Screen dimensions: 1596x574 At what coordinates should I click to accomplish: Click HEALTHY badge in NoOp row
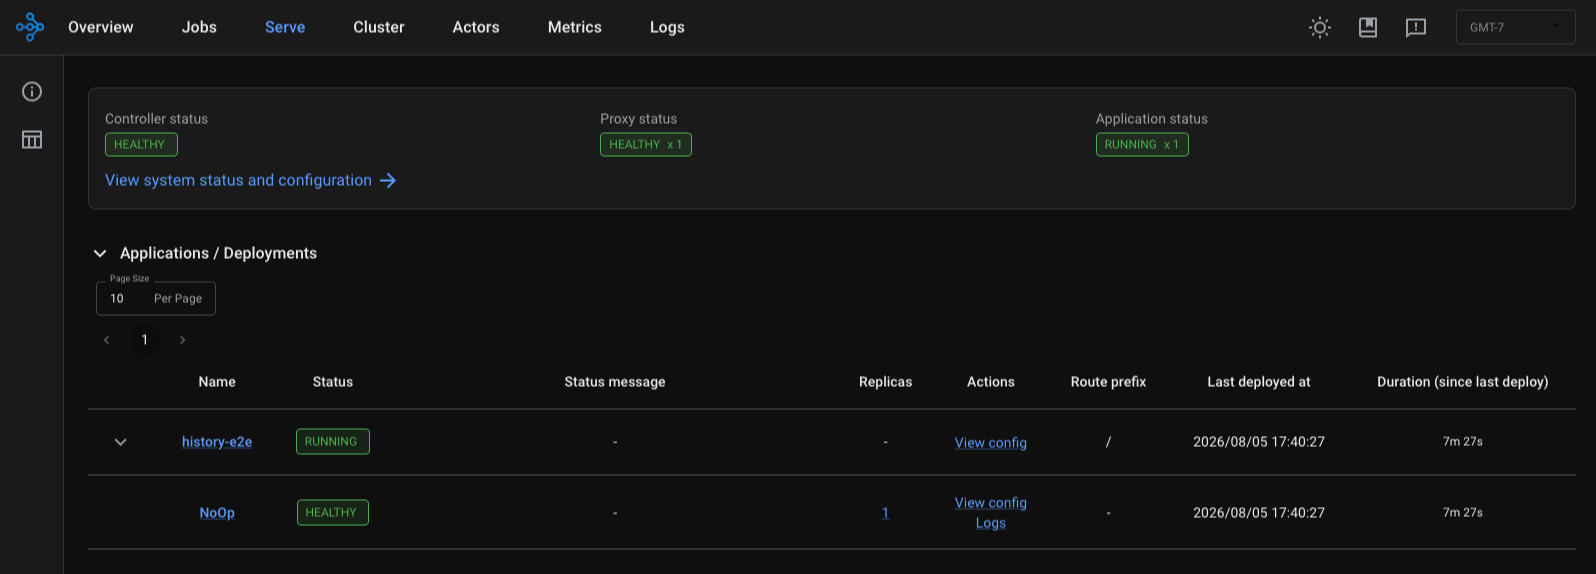point(333,513)
